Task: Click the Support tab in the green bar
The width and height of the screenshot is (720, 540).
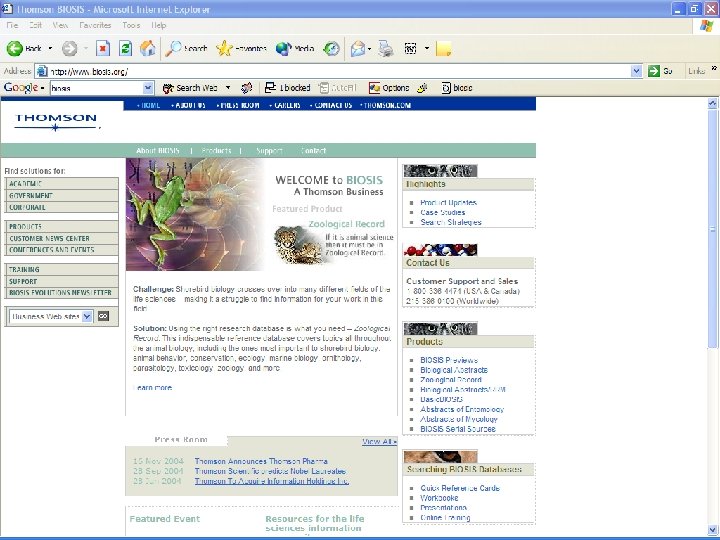Action: (269, 151)
